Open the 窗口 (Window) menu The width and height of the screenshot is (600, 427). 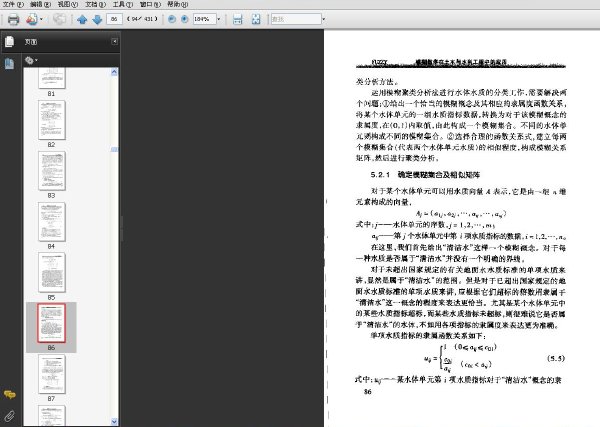pyautogui.click(x=150, y=5)
